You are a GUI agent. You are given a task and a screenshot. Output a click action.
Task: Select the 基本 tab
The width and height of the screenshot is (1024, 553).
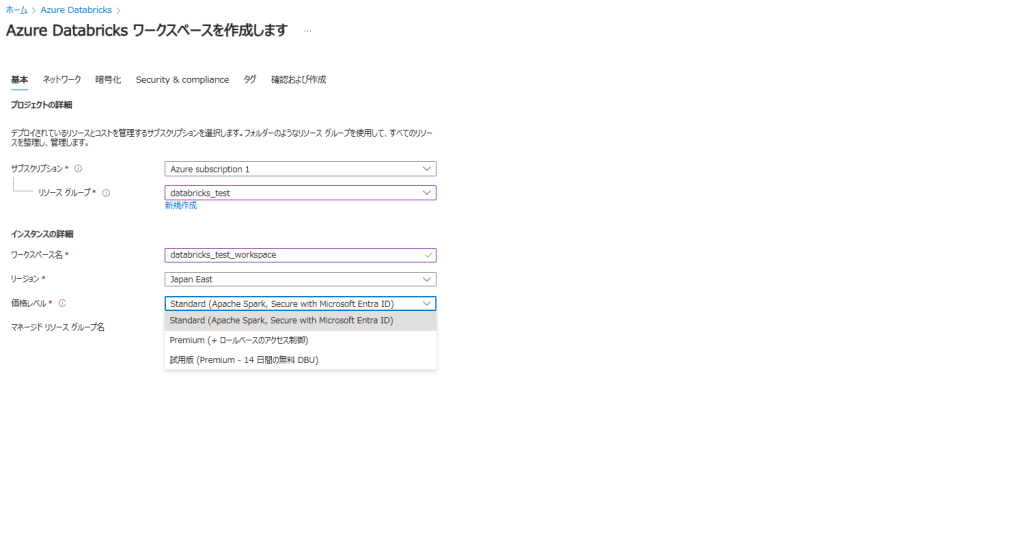pos(19,80)
